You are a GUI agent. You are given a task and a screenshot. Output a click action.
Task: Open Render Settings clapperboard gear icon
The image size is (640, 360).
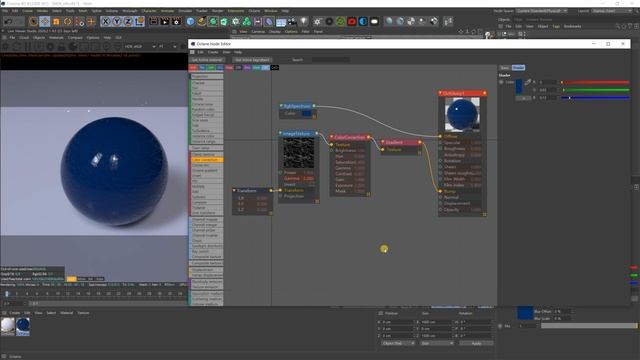[x=176, y=21]
